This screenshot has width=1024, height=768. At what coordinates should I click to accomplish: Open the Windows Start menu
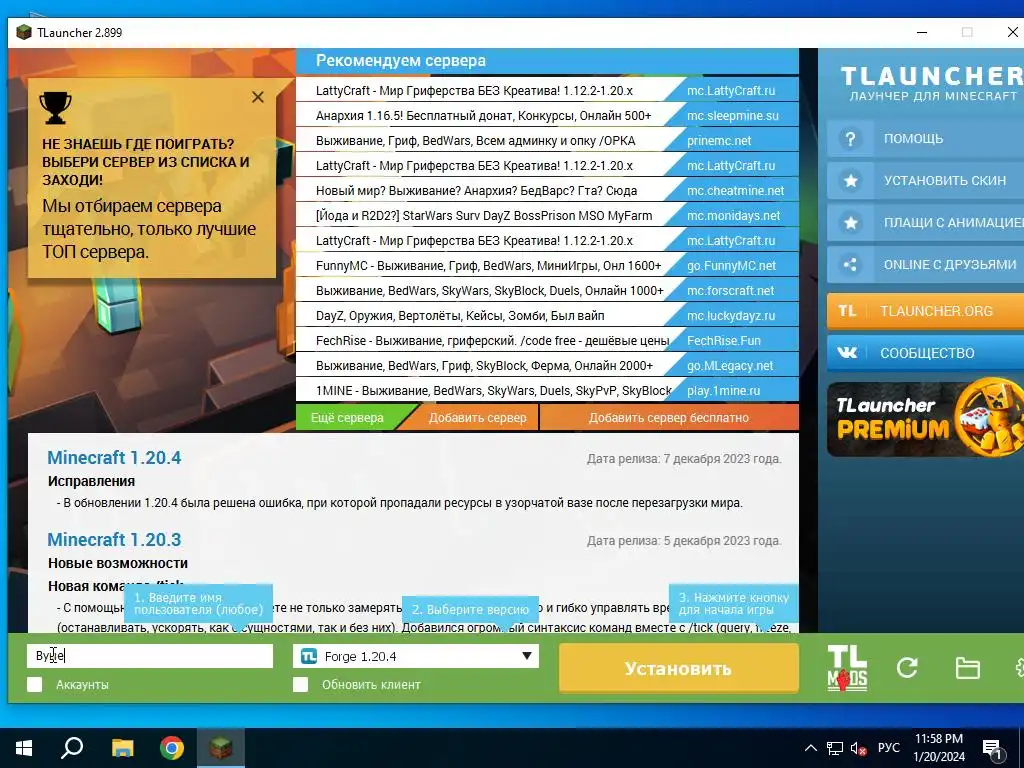tap(24, 748)
